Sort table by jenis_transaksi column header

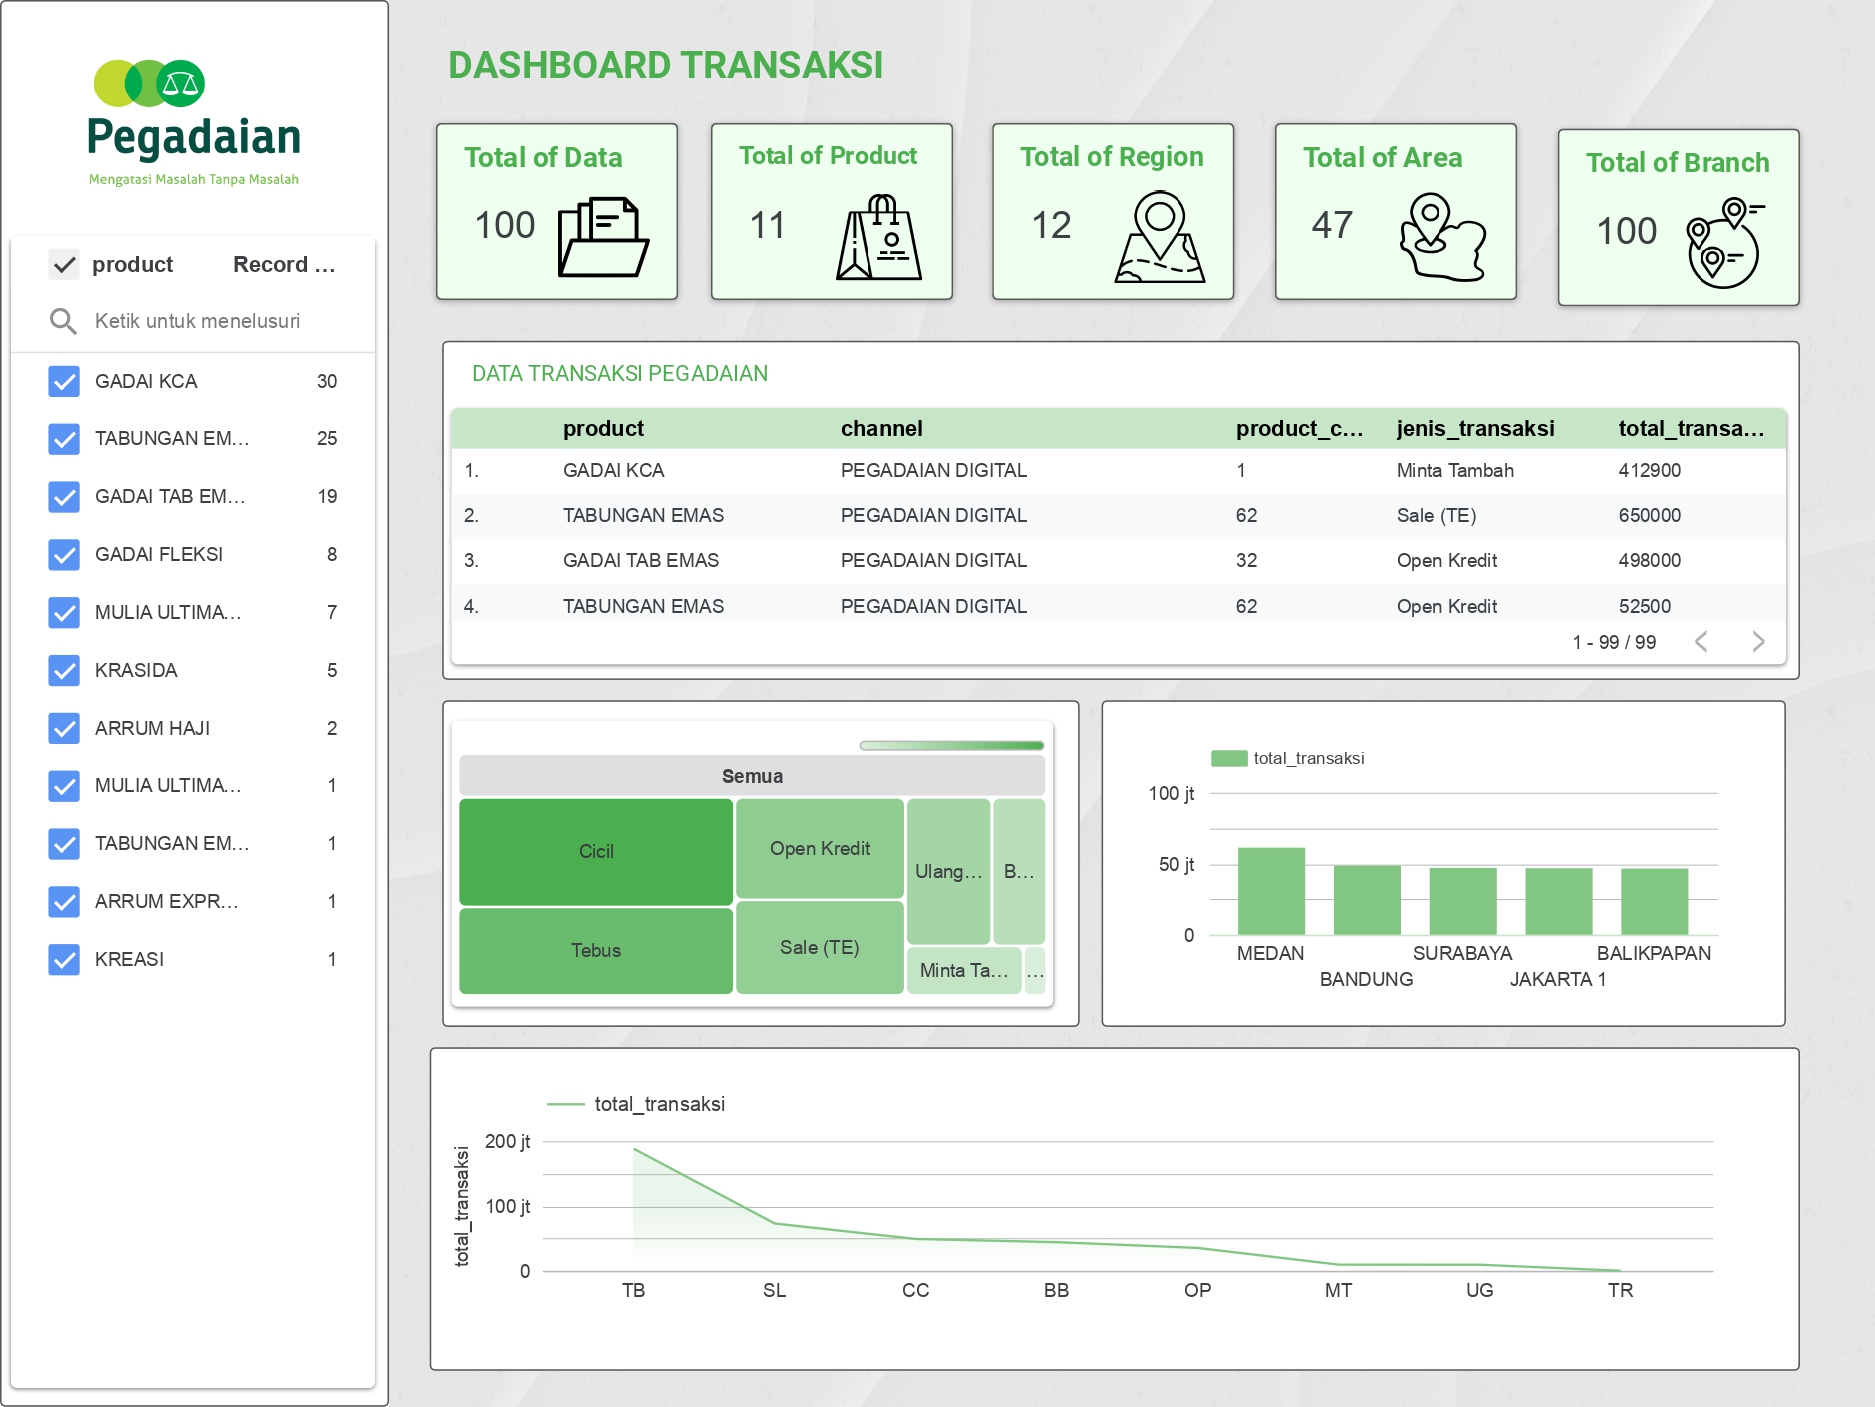click(1475, 429)
